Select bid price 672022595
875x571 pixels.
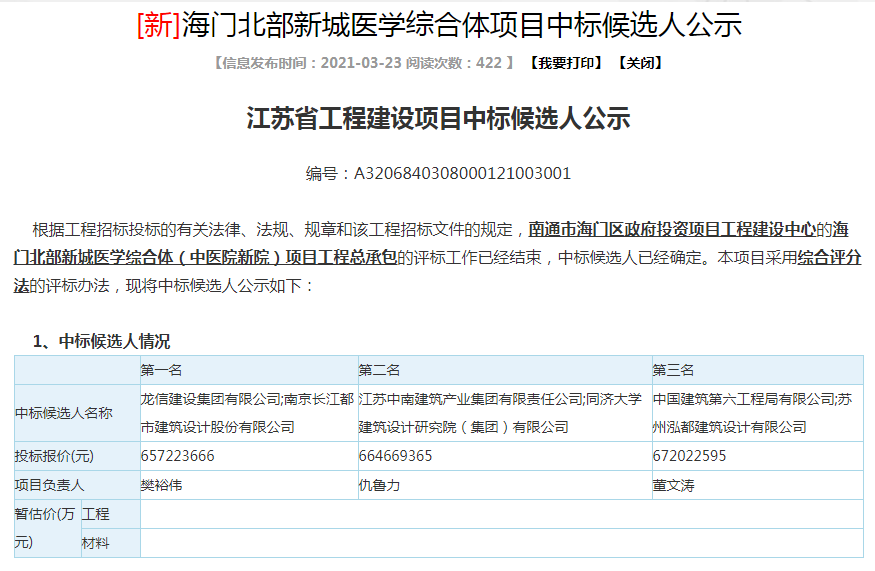click(689, 456)
